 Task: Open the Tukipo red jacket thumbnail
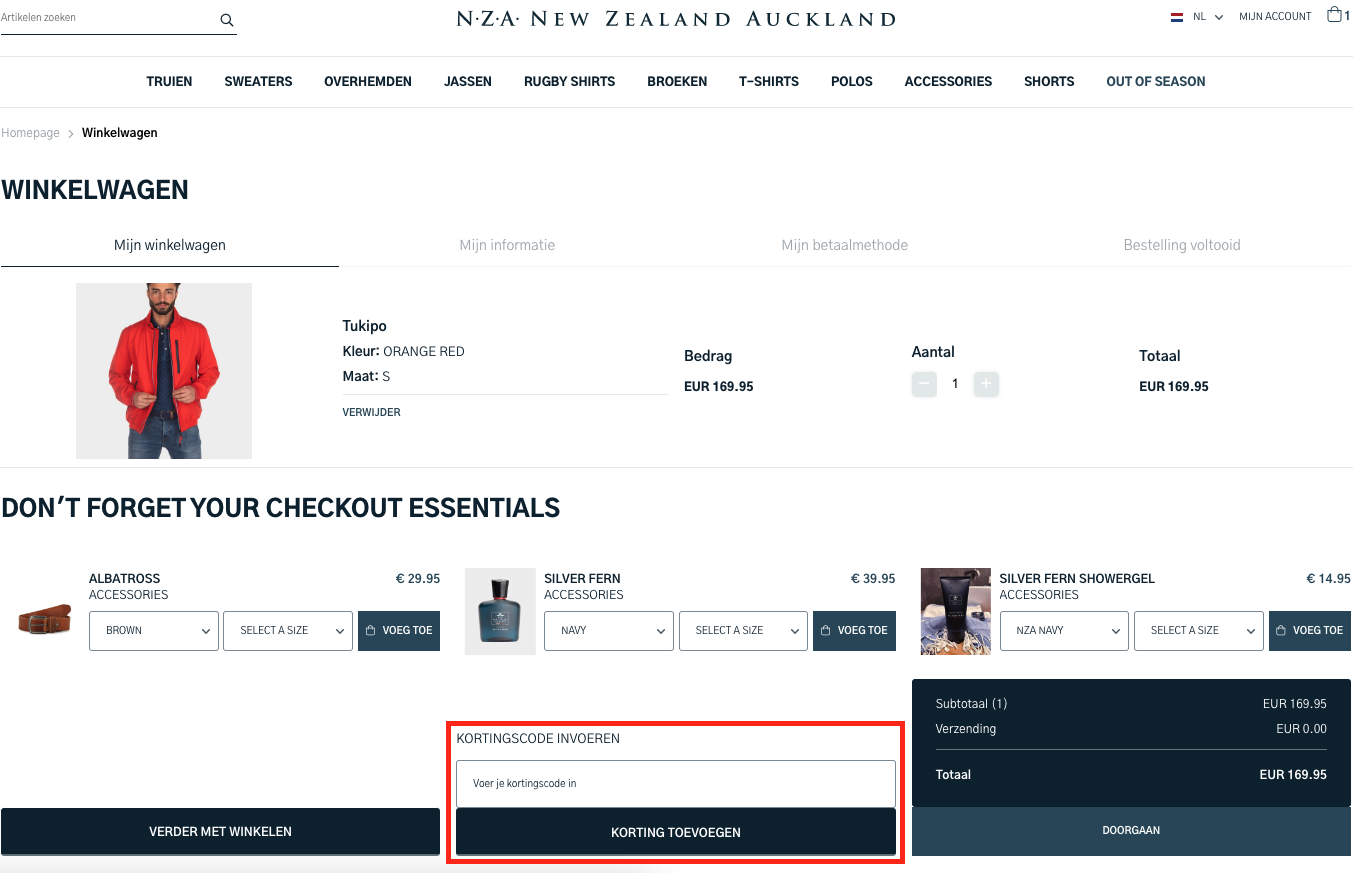click(164, 371)
